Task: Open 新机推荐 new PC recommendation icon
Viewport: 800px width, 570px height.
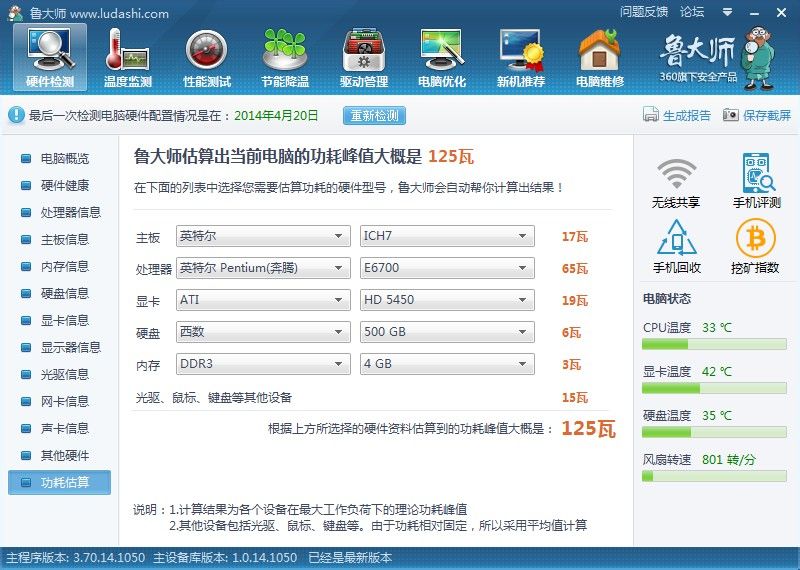Action: (x=521, y=57)
